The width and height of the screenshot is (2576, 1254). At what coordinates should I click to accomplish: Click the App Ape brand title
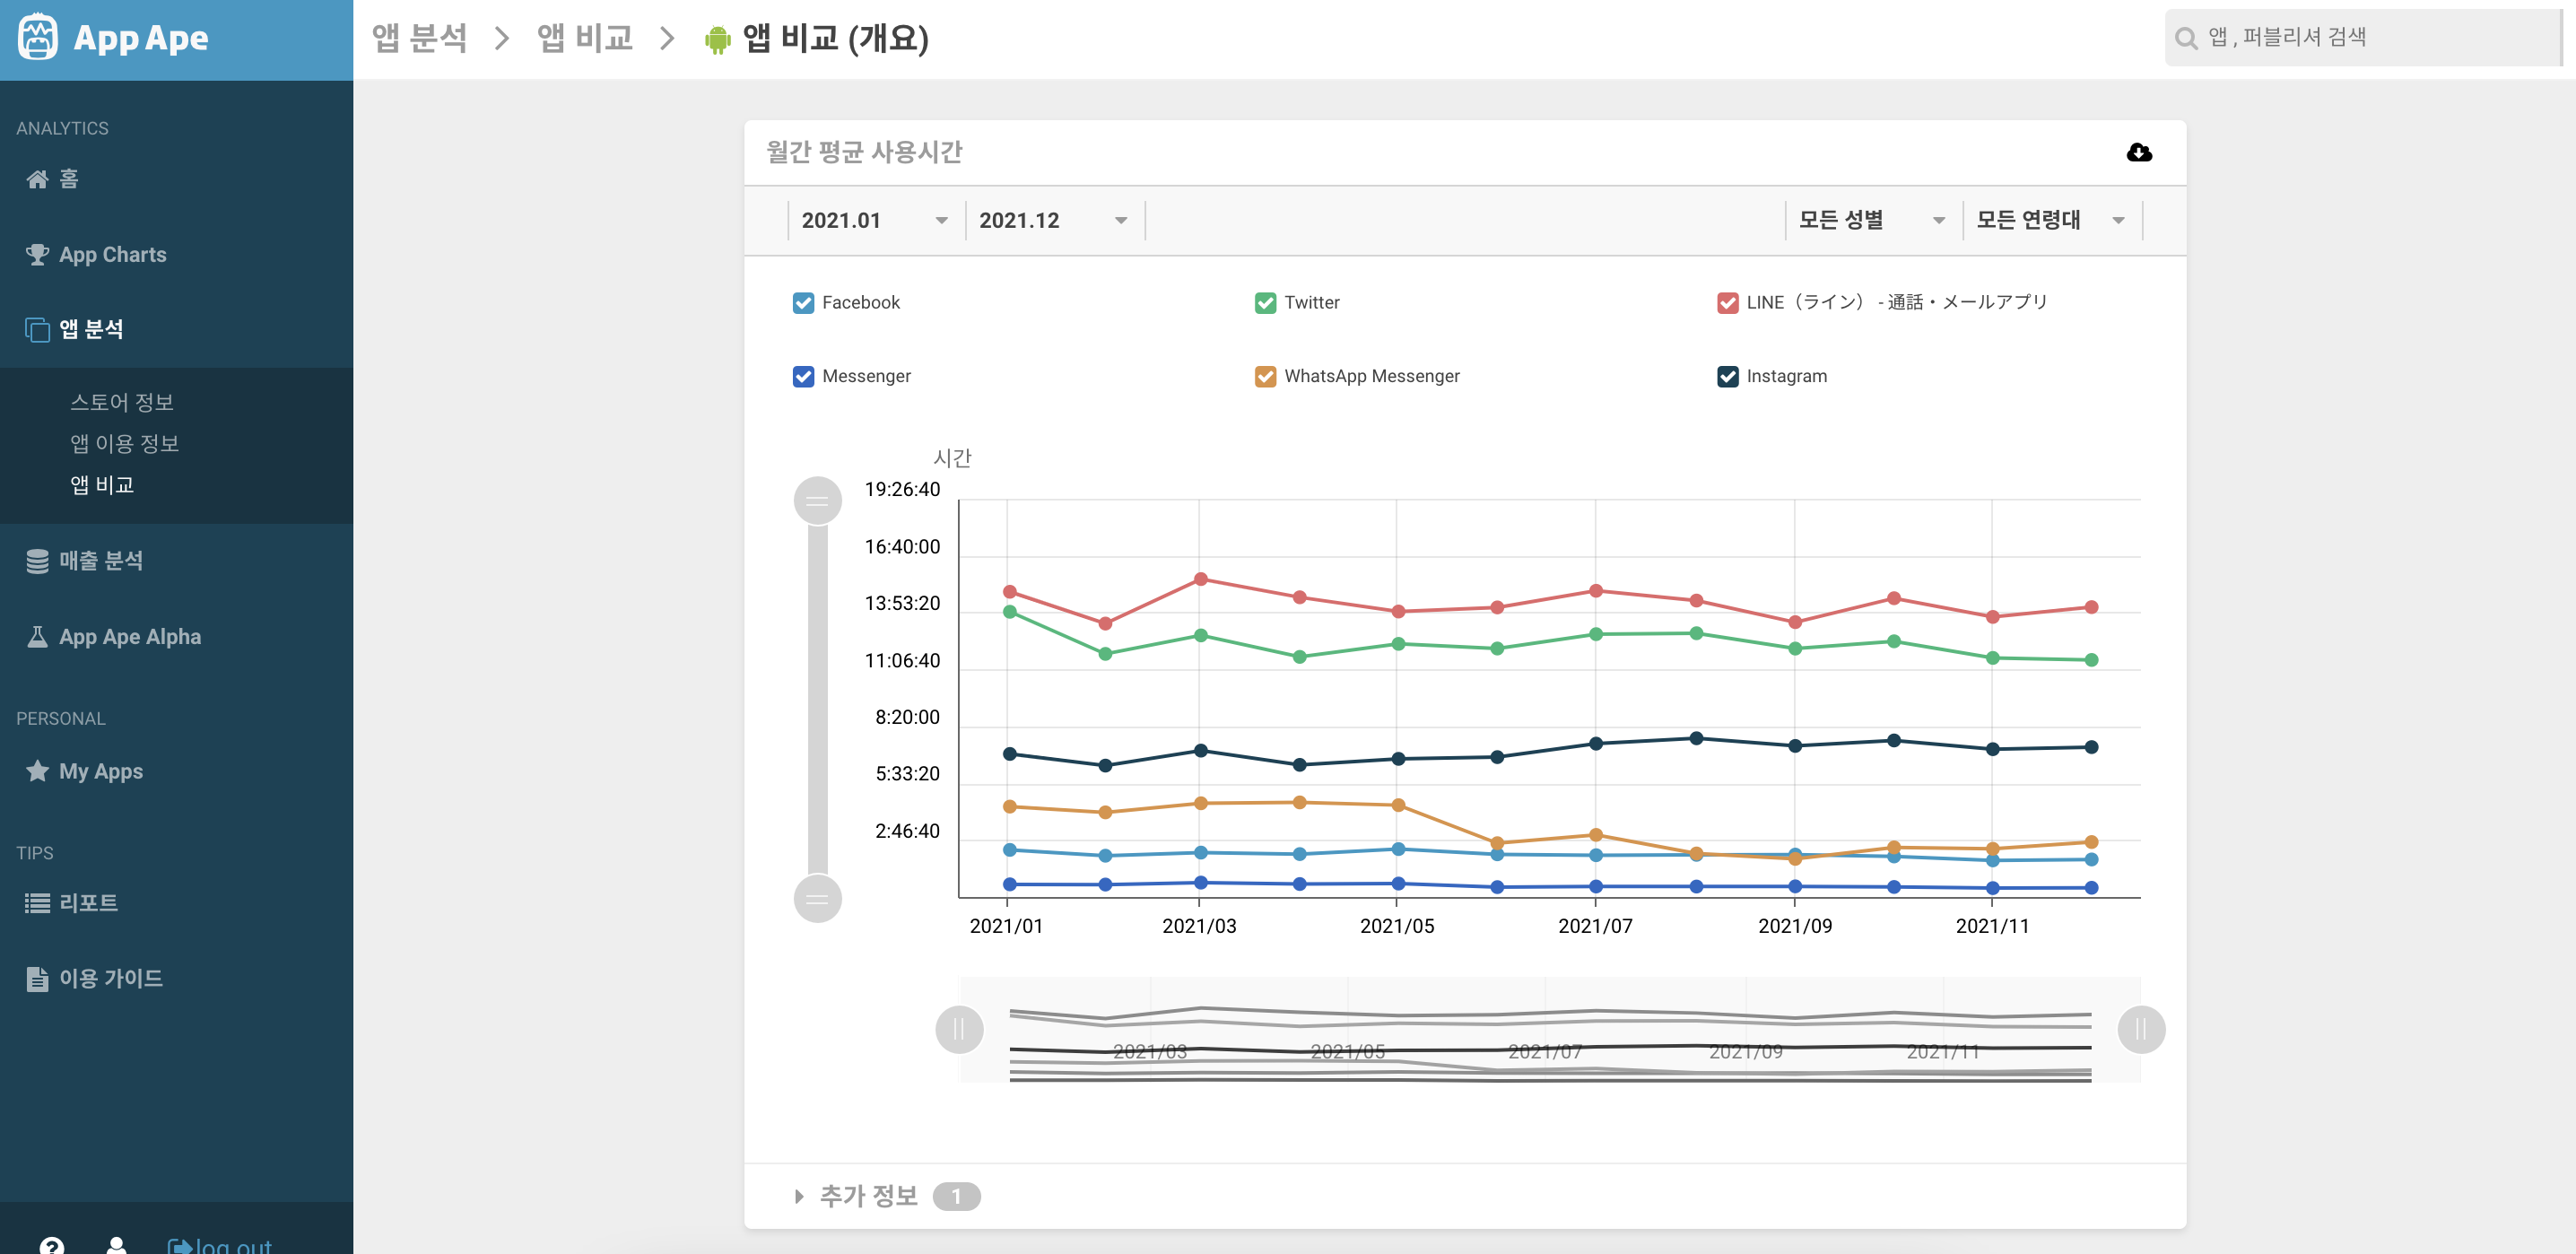[141, 38]
